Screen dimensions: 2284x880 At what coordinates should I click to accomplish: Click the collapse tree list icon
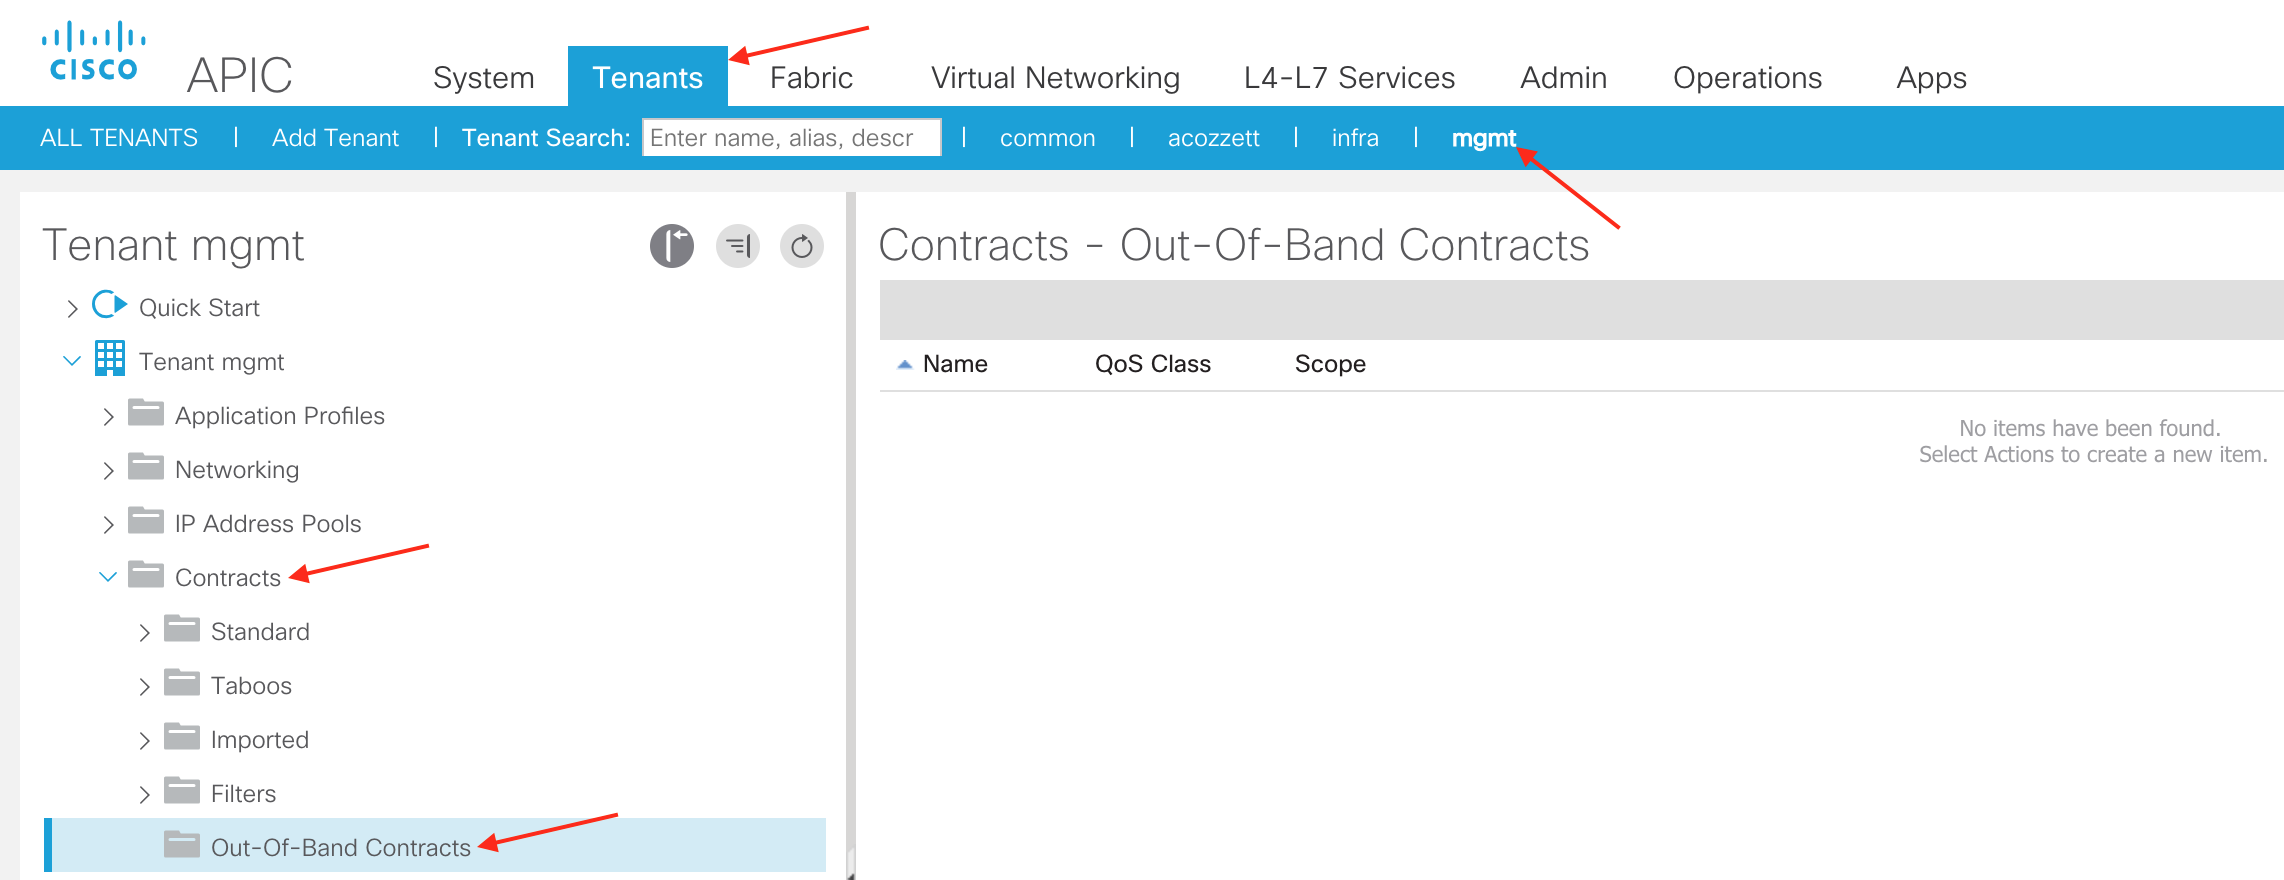click(738, 246)
